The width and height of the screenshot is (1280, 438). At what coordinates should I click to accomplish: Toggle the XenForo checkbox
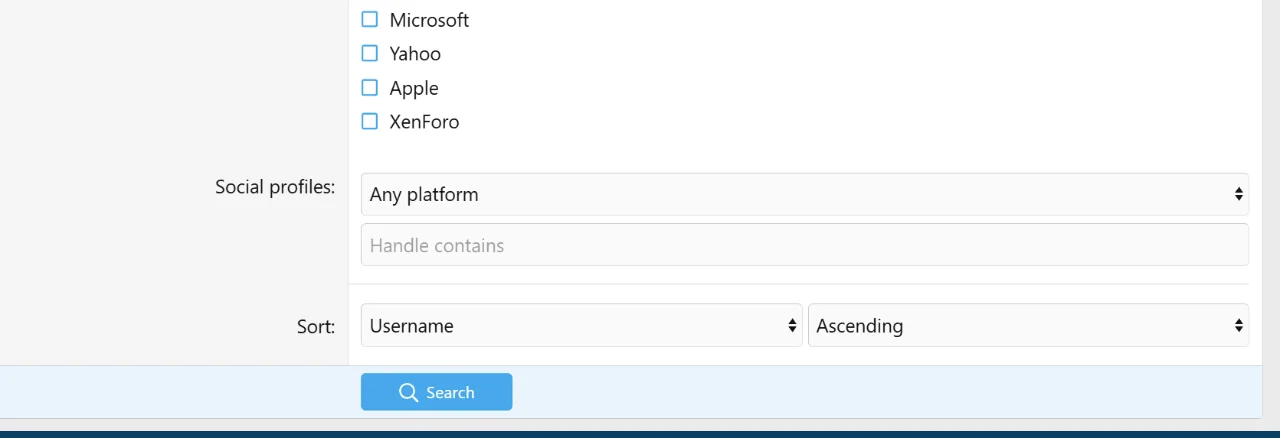click(370, 121)
